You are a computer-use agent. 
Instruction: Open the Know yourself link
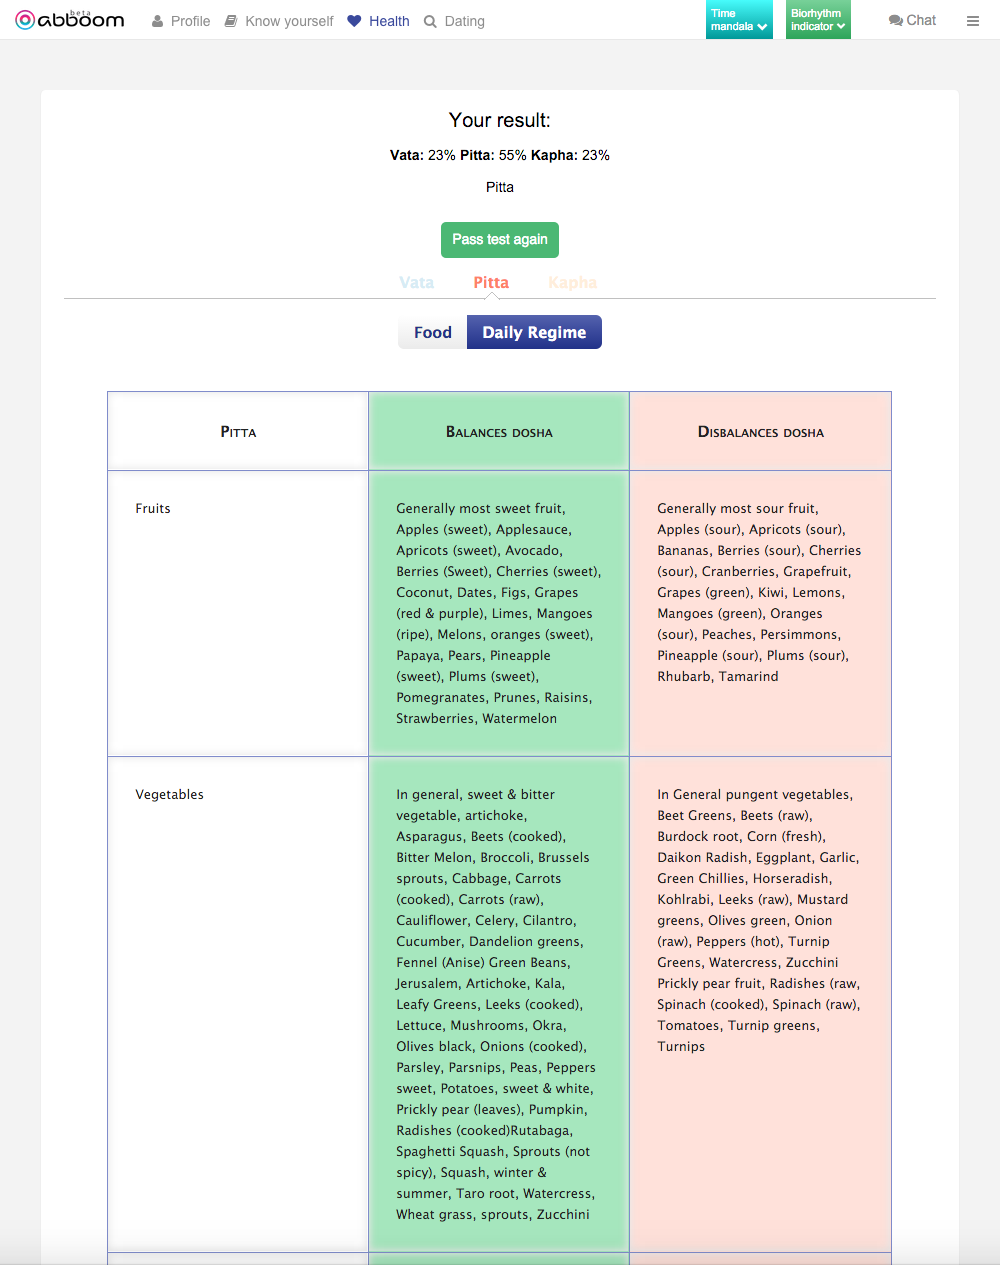click(x=289, y=21)
